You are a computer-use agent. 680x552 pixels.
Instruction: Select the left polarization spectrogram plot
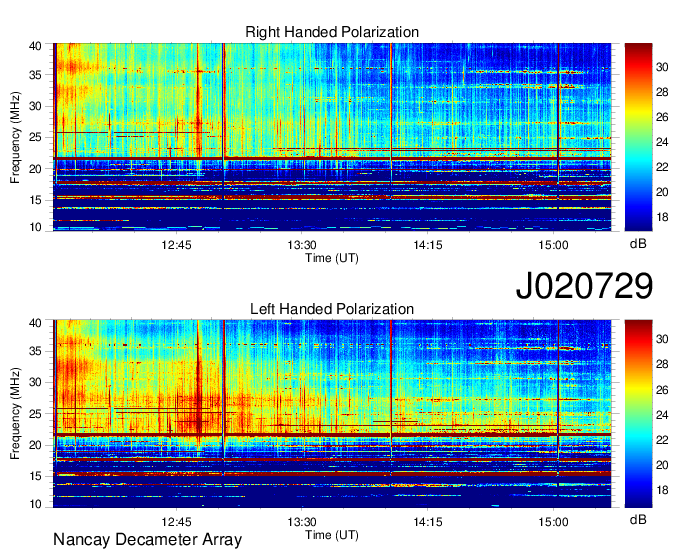click(332, 414)
